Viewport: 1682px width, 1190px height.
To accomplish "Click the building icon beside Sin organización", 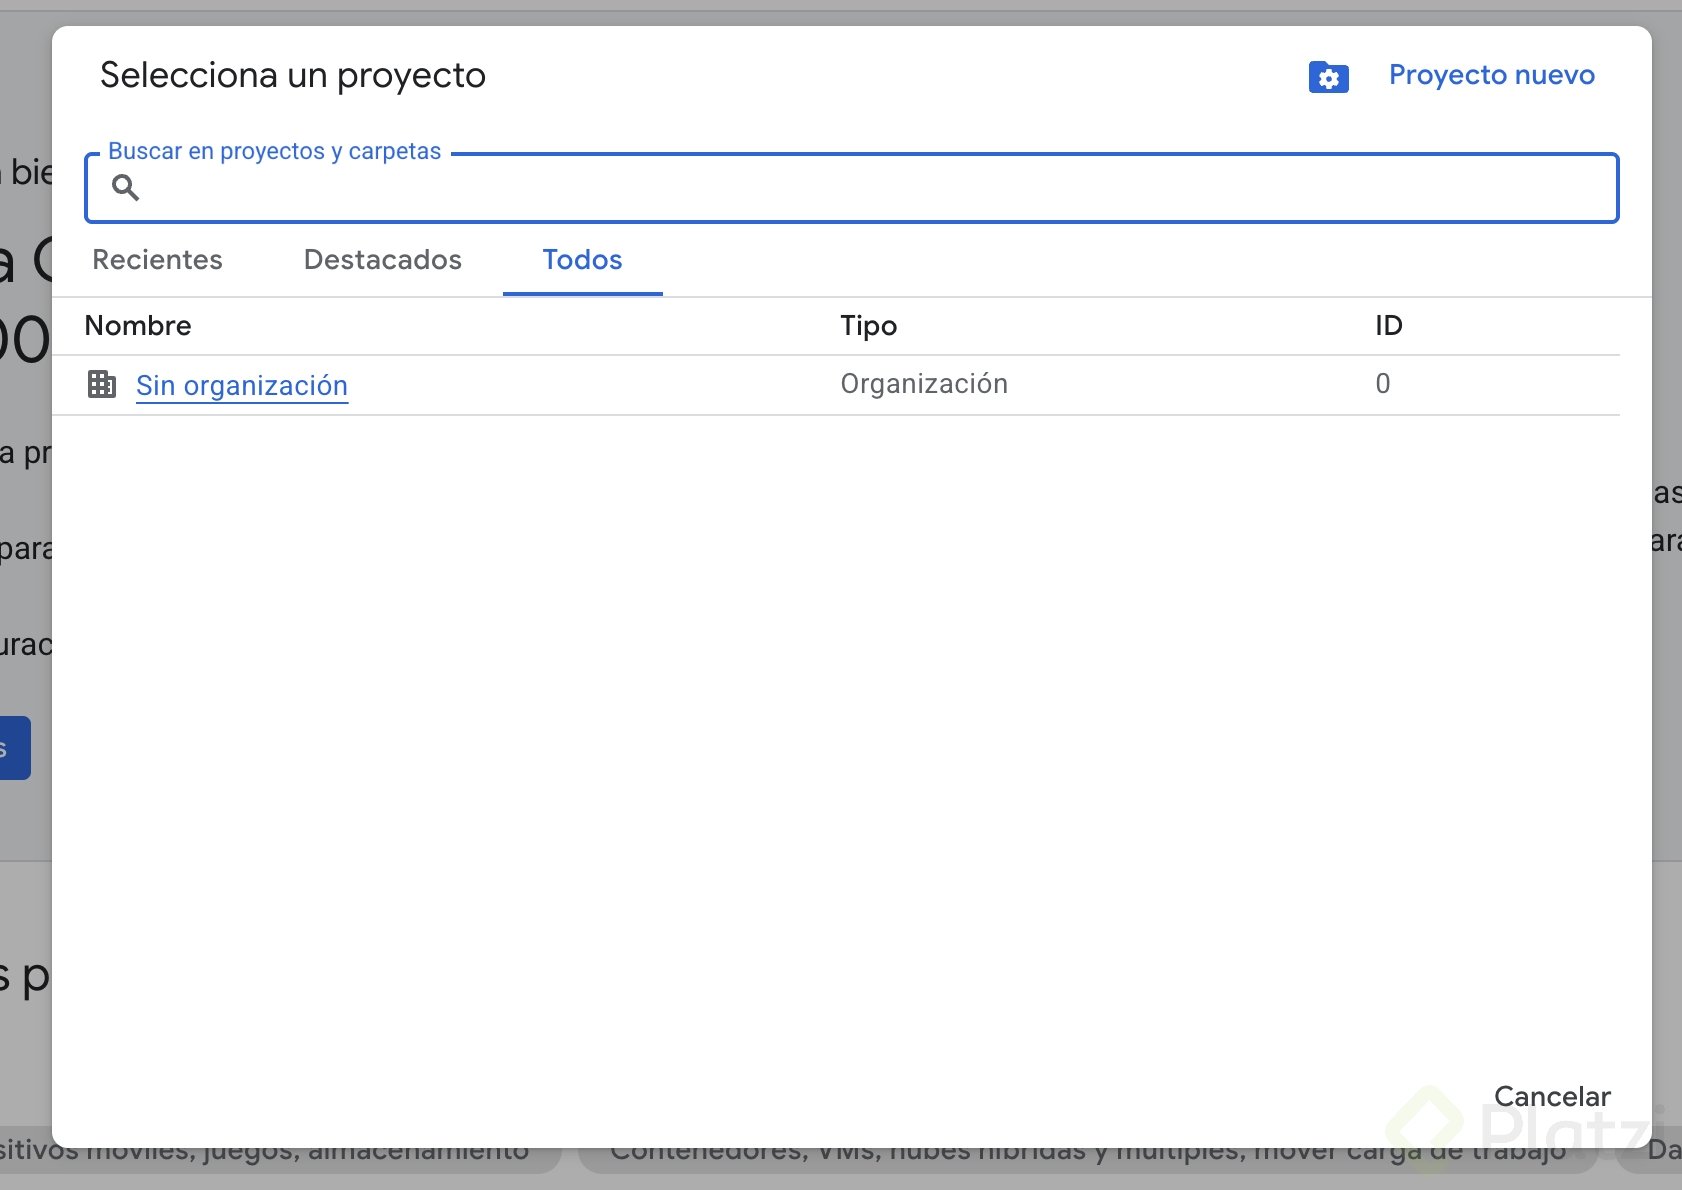I will click(102, 384).
